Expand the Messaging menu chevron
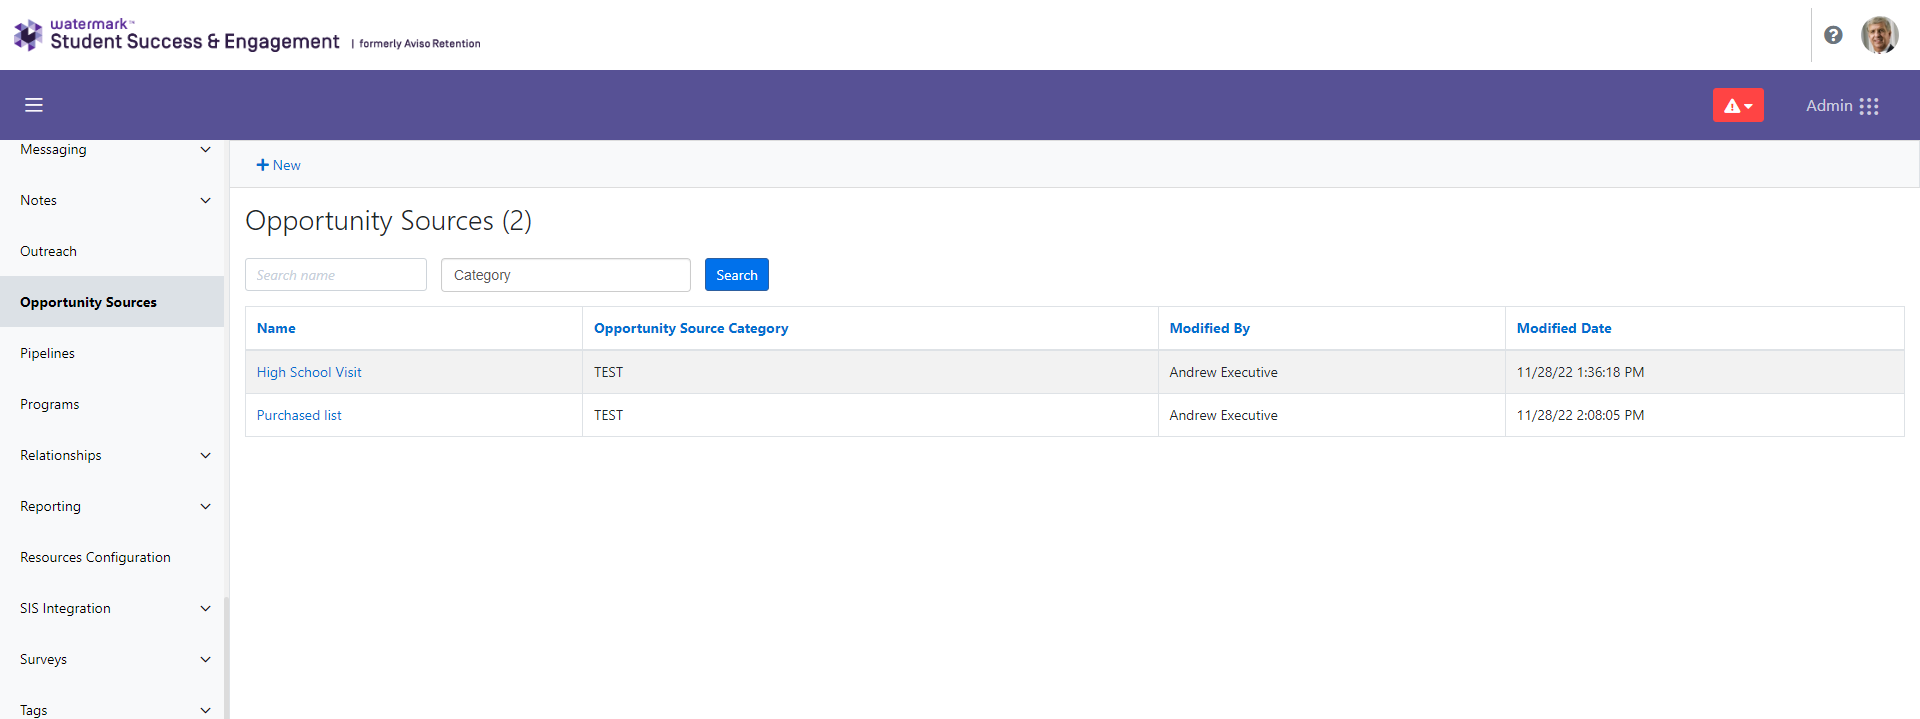 (x=205, y=150)
